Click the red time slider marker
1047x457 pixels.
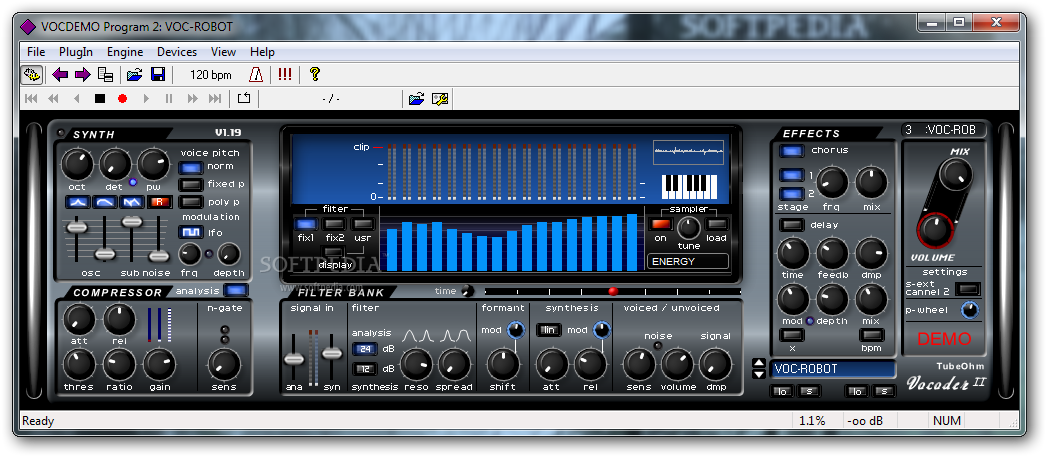(x=613, y=291)
